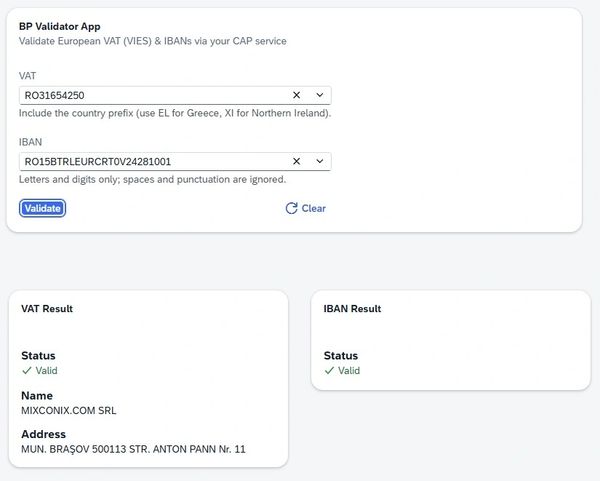The image size is (600, 481).
Task: Focus the IBAN input field
Action: 150,161
